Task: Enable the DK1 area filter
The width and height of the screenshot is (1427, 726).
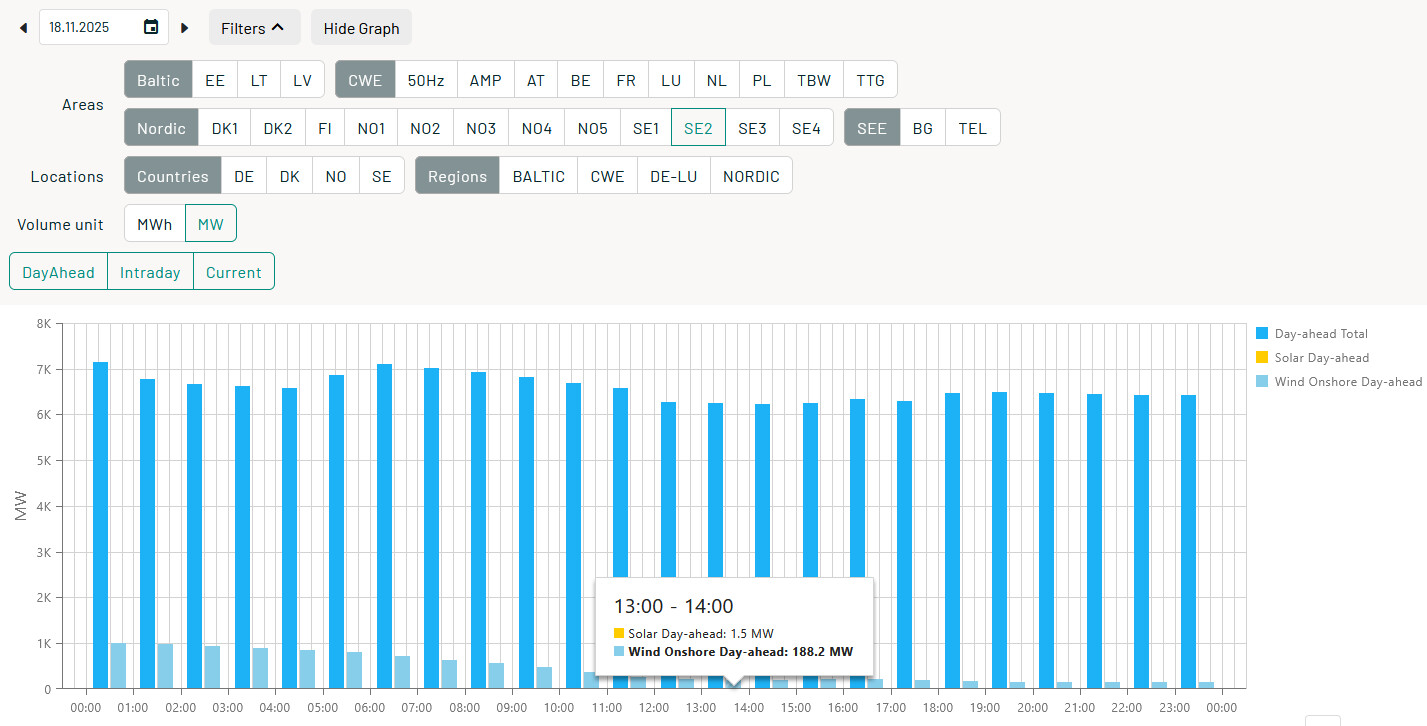Action: pyautogui.click(x=225, y=128)
